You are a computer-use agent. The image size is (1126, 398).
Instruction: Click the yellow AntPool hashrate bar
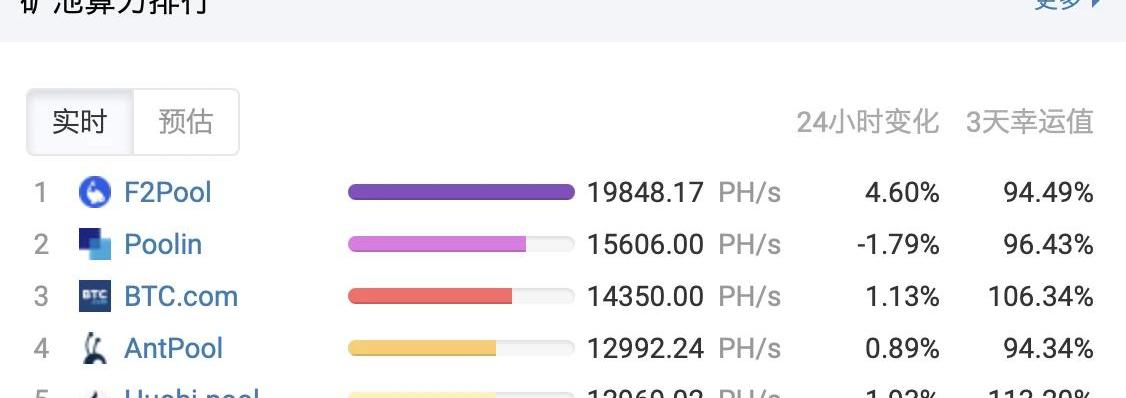click(461, 348)
